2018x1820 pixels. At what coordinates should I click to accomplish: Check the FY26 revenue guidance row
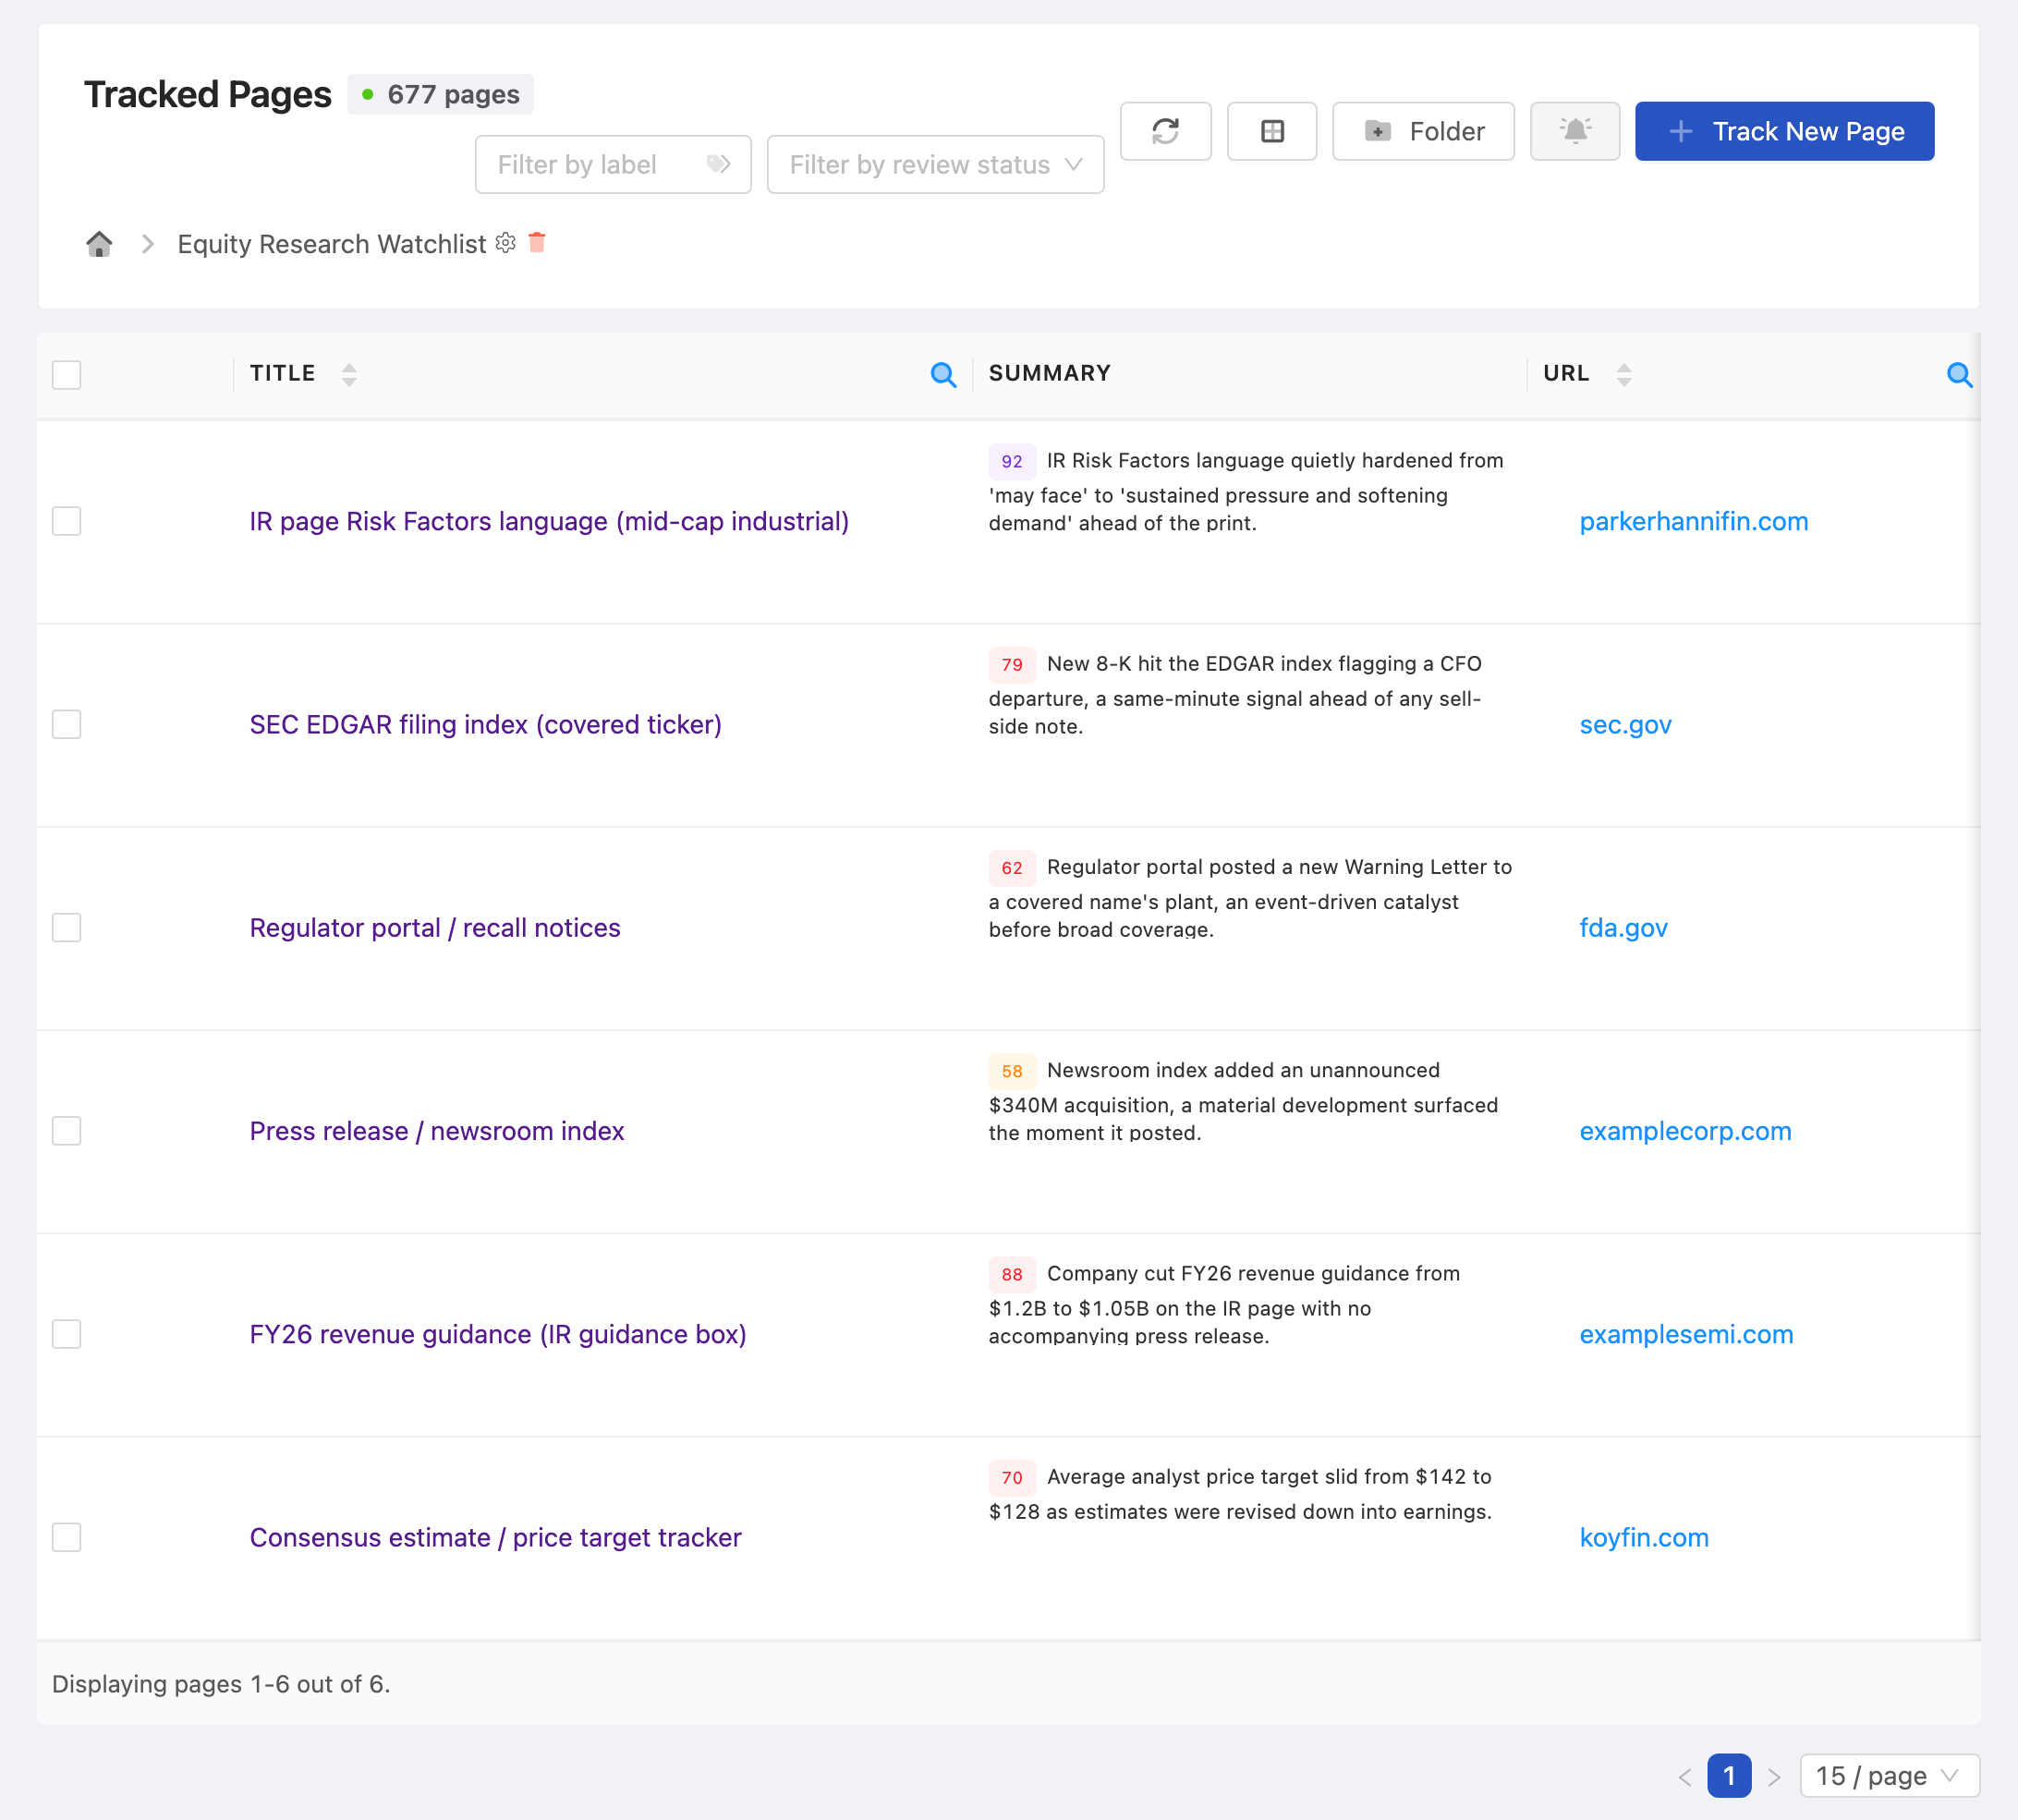click(67, 1334)
